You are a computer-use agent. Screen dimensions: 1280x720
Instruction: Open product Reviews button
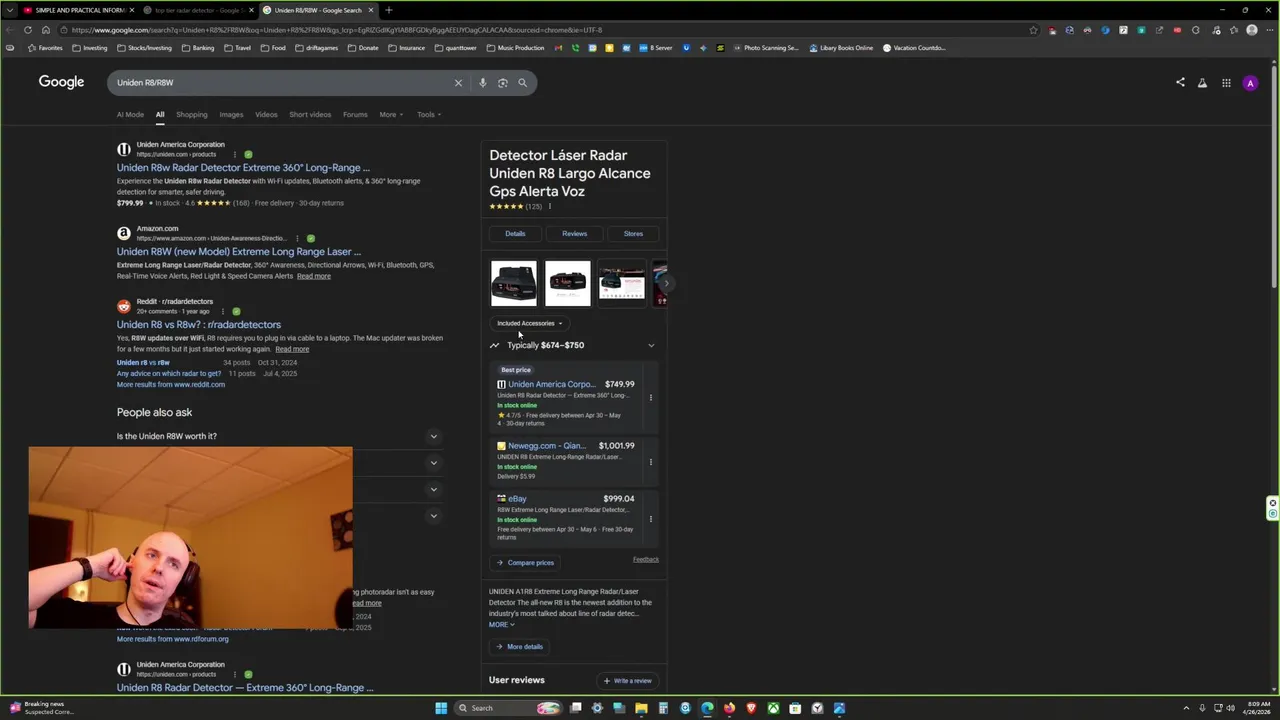click(574, 233)
